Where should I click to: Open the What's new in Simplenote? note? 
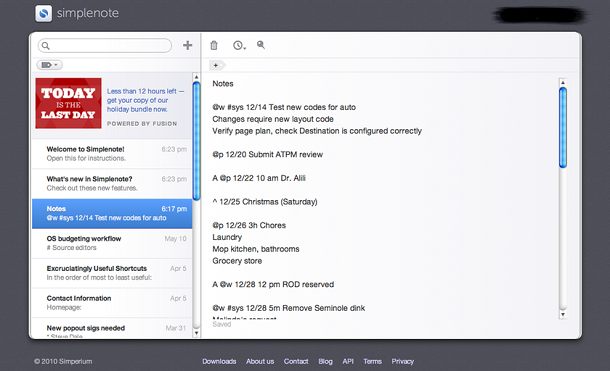point(112,184)
